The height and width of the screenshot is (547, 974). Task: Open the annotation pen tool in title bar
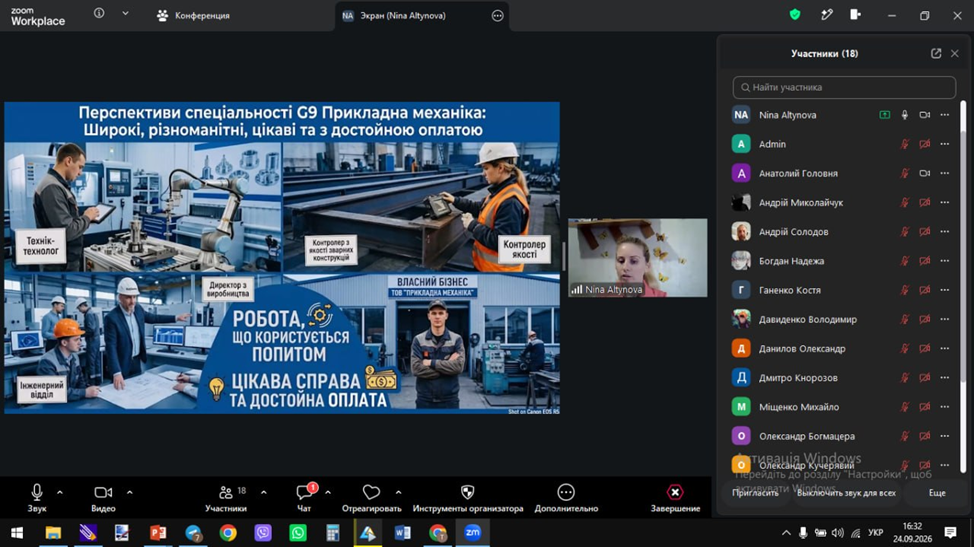point(826,14)
